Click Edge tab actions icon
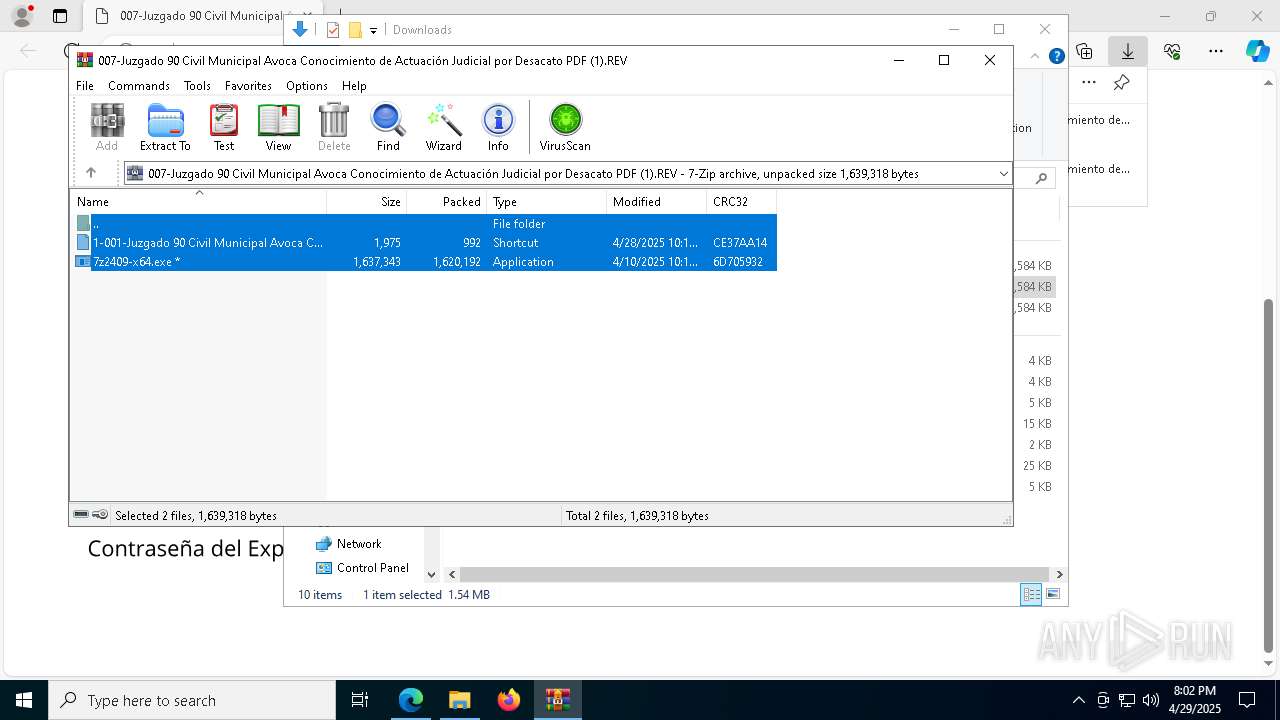The width and height of the screenshot is (1280, 720). (60, 16)
